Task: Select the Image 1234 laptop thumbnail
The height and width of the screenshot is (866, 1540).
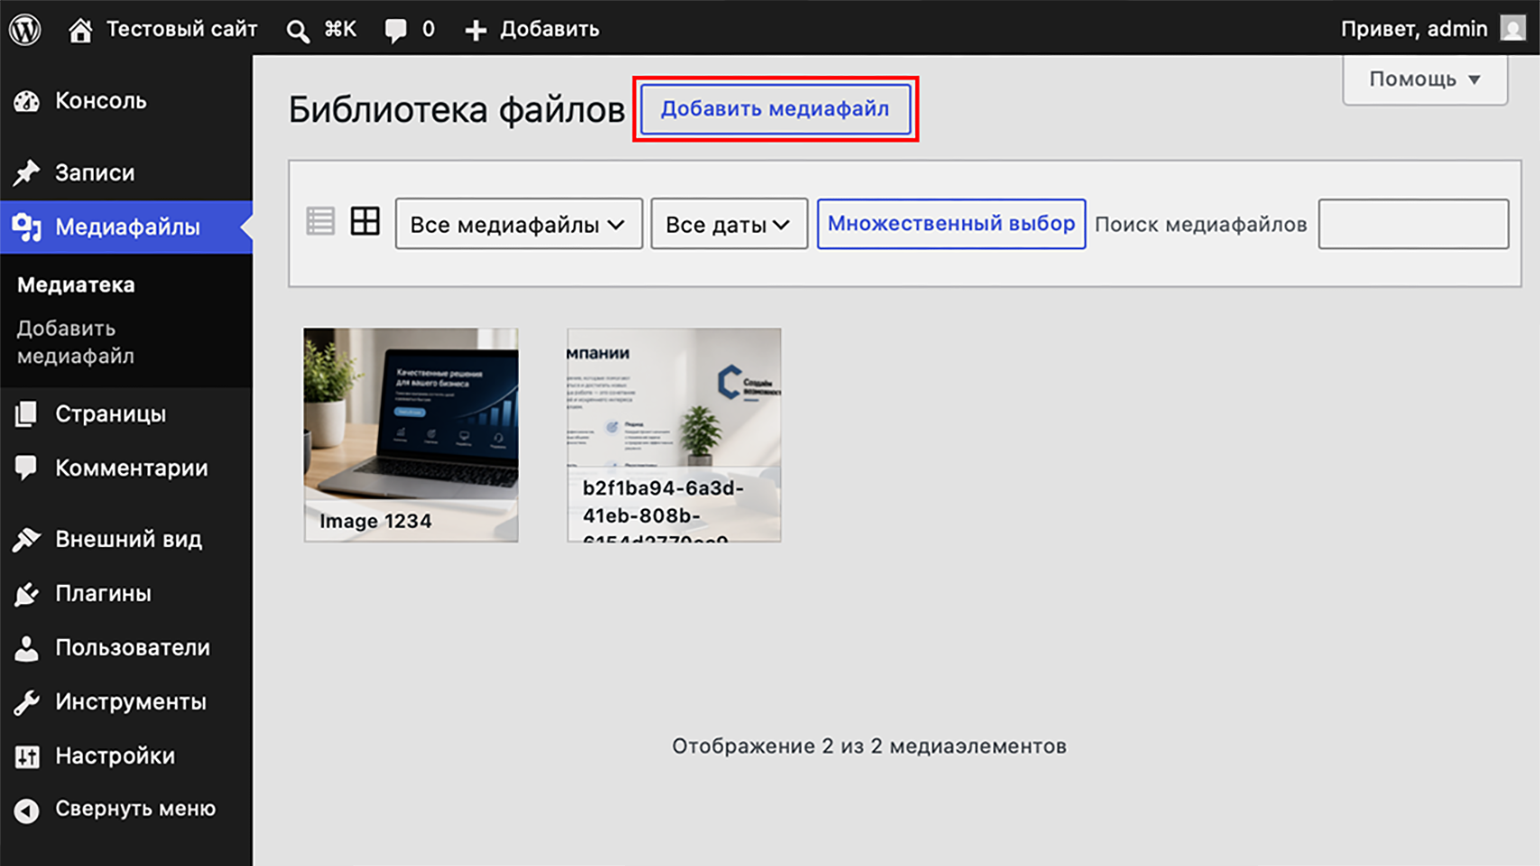Action: click(x=411, y=435)
